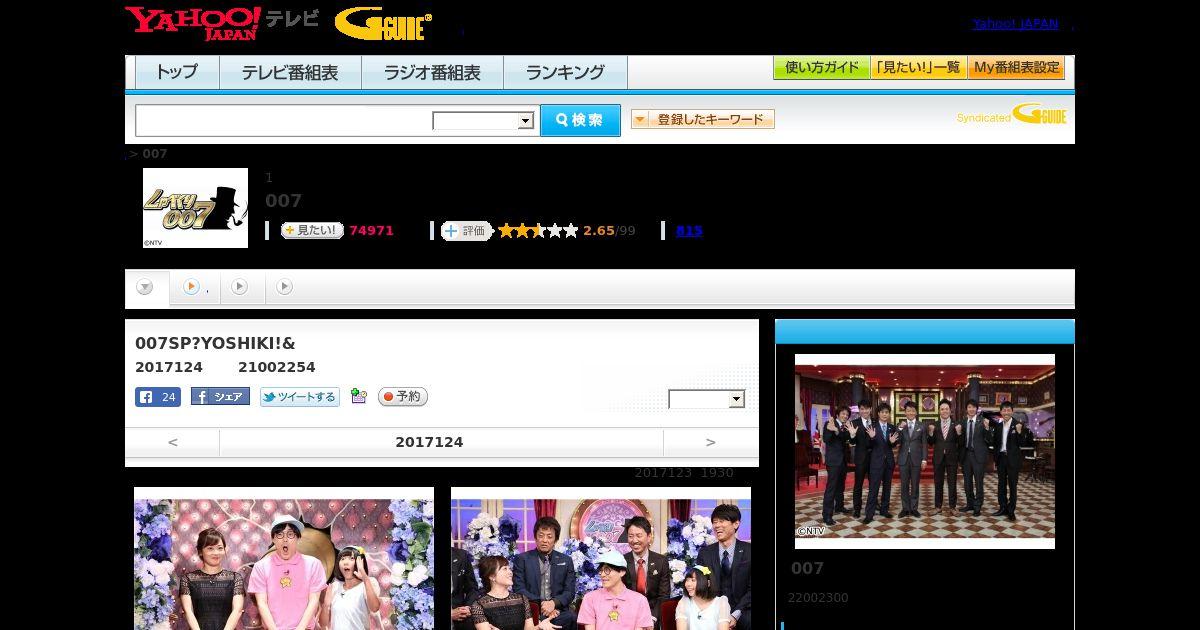Screen dimensions: 1200x630
Task: Select the fourth tab with play icon
Action: pos(285,288)
